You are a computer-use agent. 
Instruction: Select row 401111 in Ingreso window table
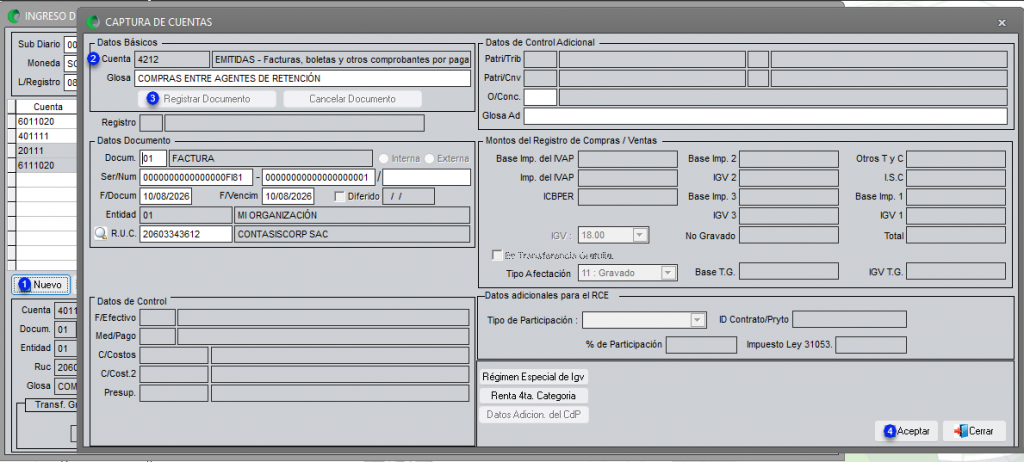coord(46,136)
